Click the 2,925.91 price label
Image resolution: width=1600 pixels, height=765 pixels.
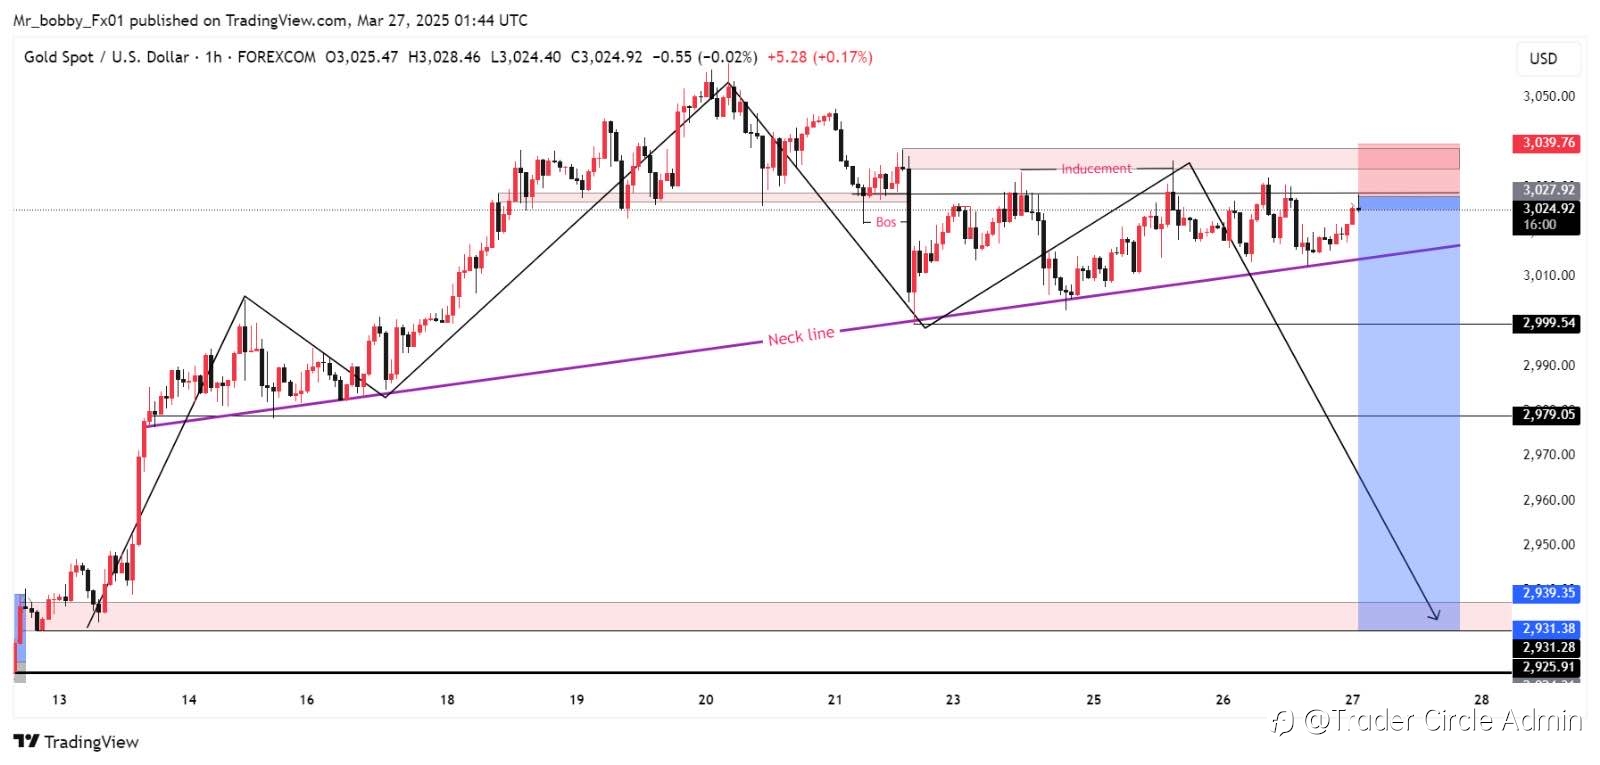pos(1548,667)
